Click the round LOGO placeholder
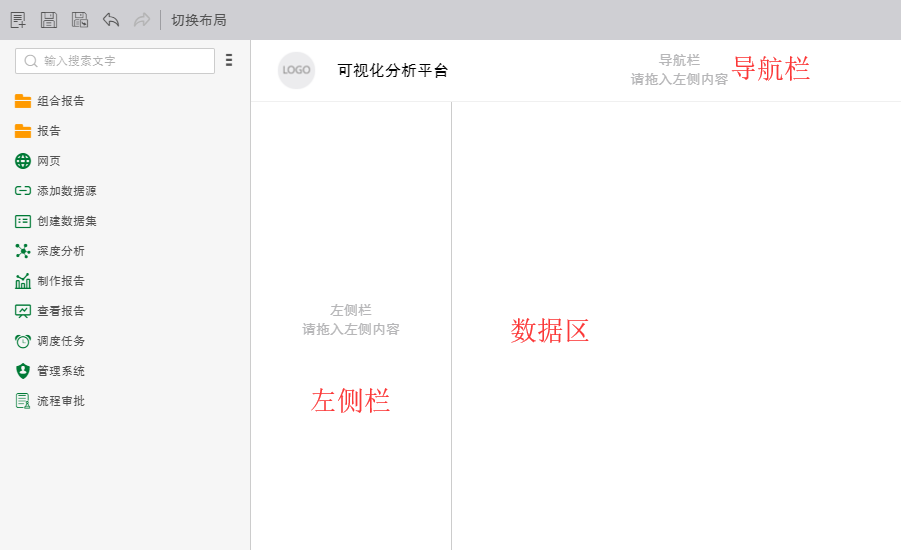 pyautogui.click(x=296, y=70)
